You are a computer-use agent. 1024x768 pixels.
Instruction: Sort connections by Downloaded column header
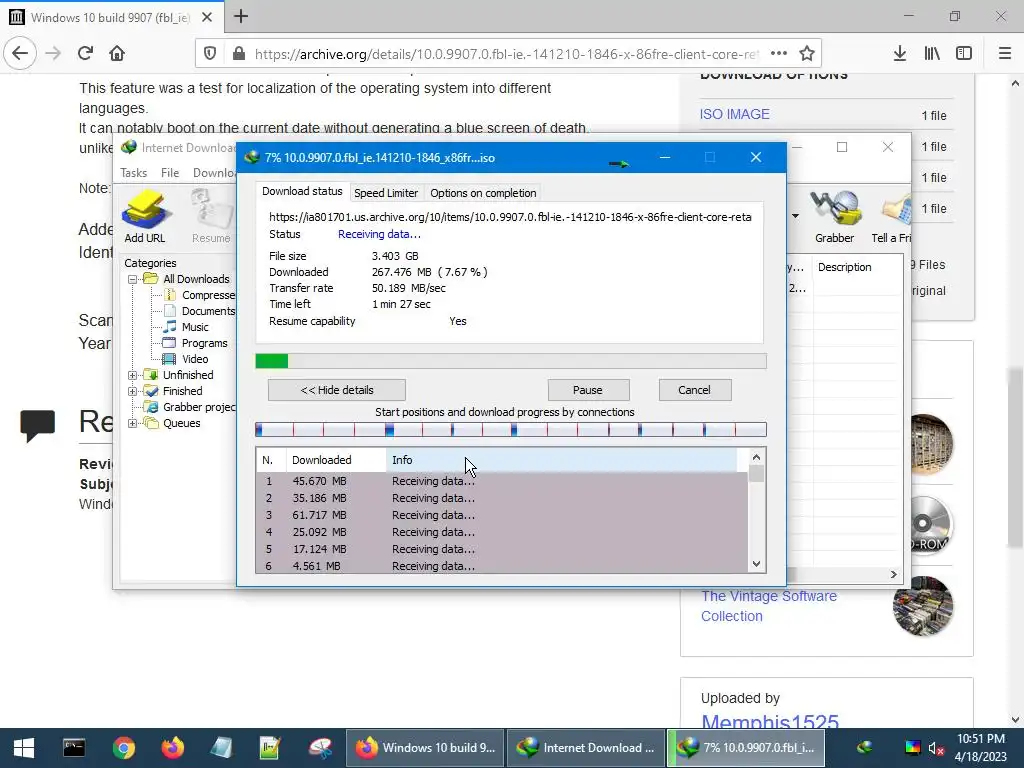[336, 460]
